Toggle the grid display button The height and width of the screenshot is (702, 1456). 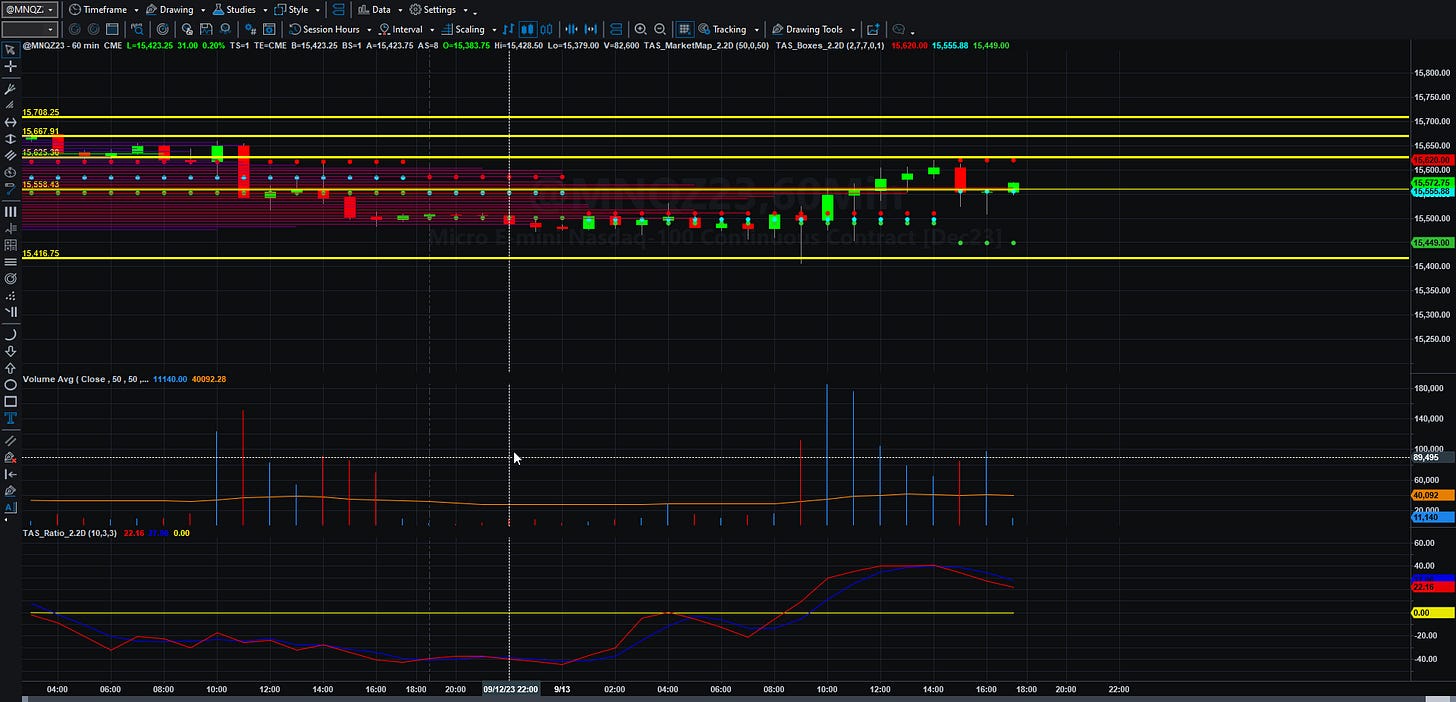685,29
